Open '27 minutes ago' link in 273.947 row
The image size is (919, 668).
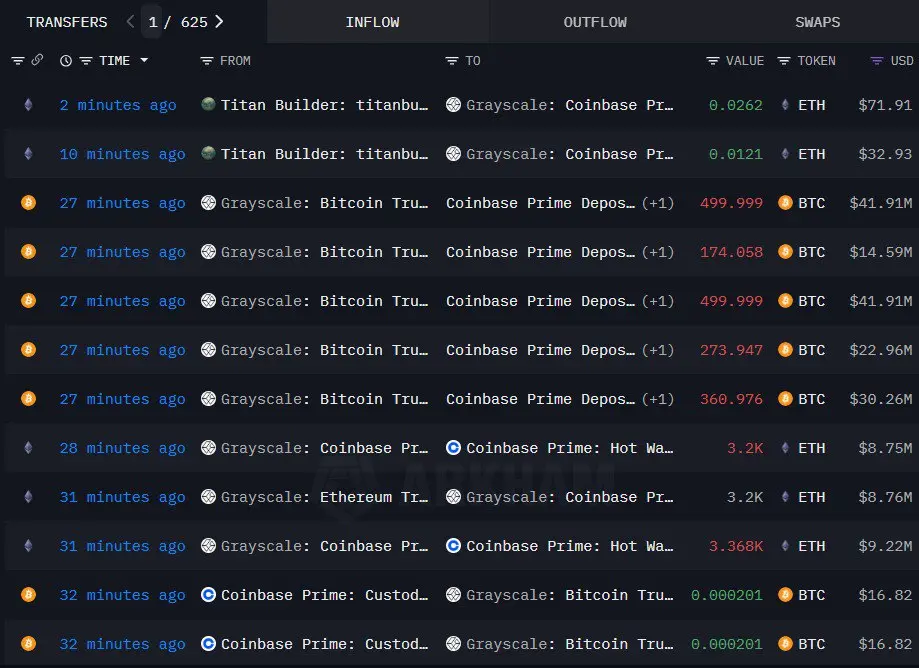pyautogui.click(x=122, y=350)
